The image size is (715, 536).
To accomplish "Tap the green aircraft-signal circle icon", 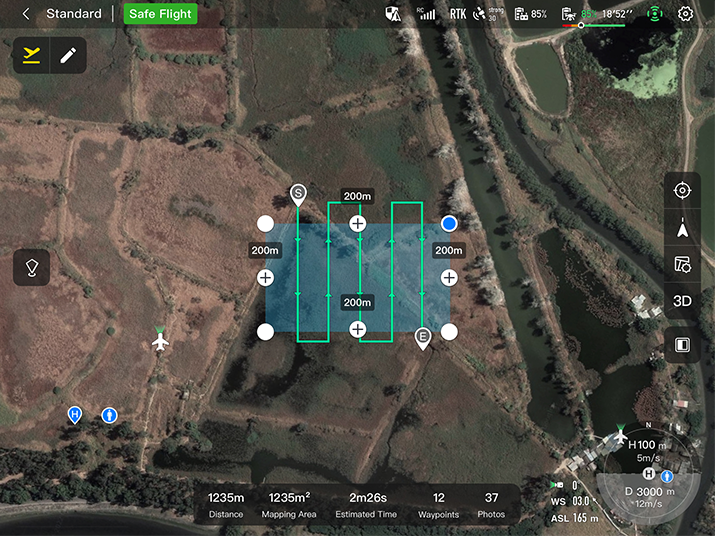I will pos(655,14).
